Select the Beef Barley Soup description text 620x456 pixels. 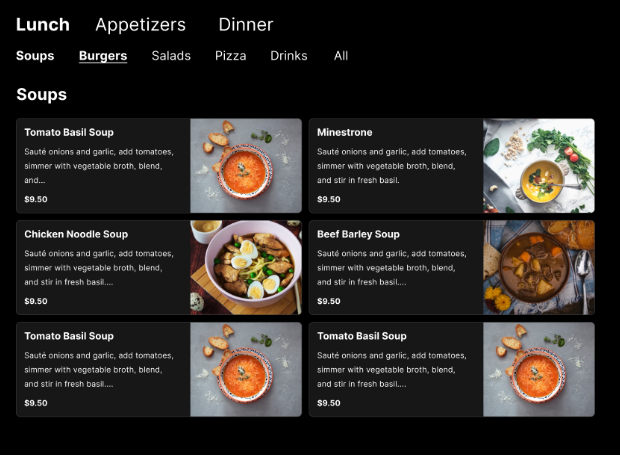391,268
